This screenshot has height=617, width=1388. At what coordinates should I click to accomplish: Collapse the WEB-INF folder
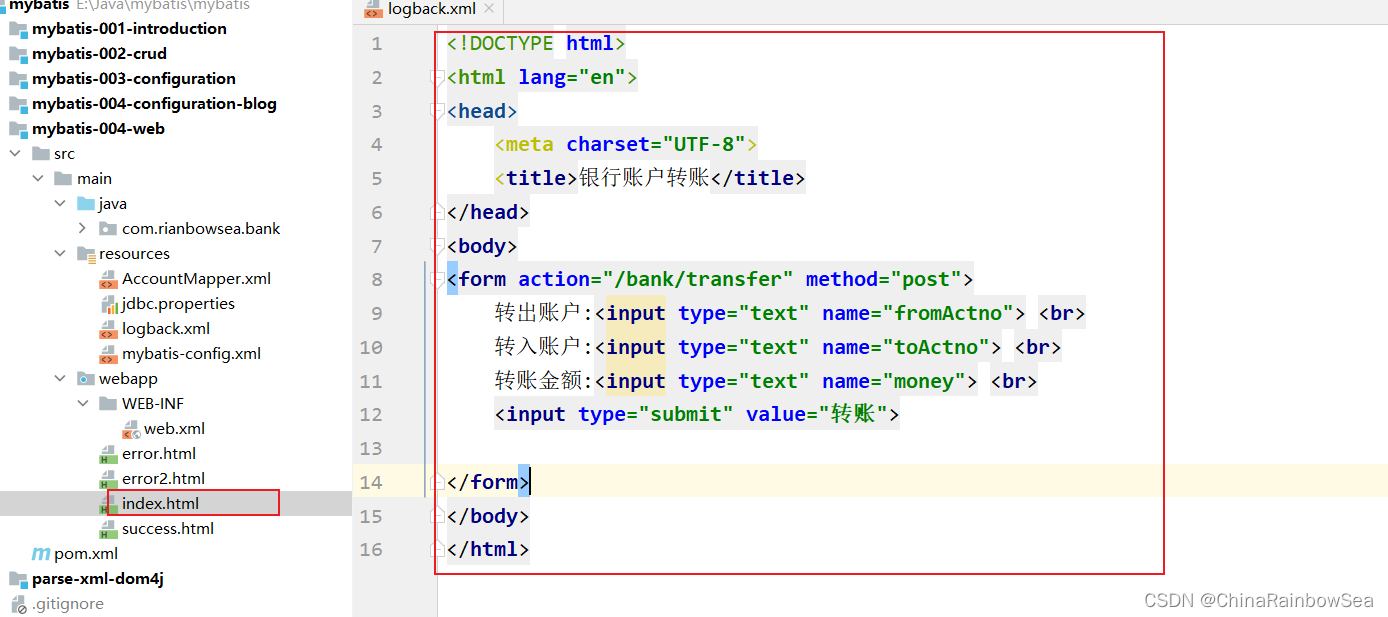tap(82, 404)
